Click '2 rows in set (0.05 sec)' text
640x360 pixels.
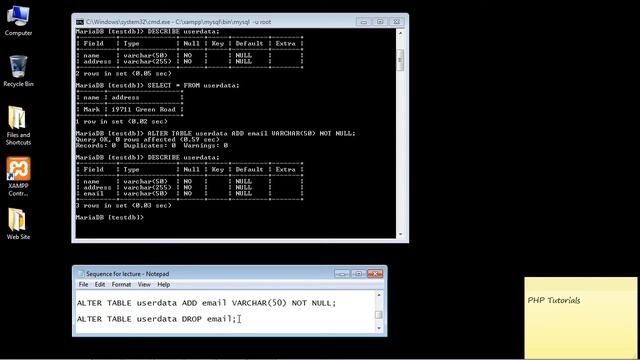click(124, 73)
